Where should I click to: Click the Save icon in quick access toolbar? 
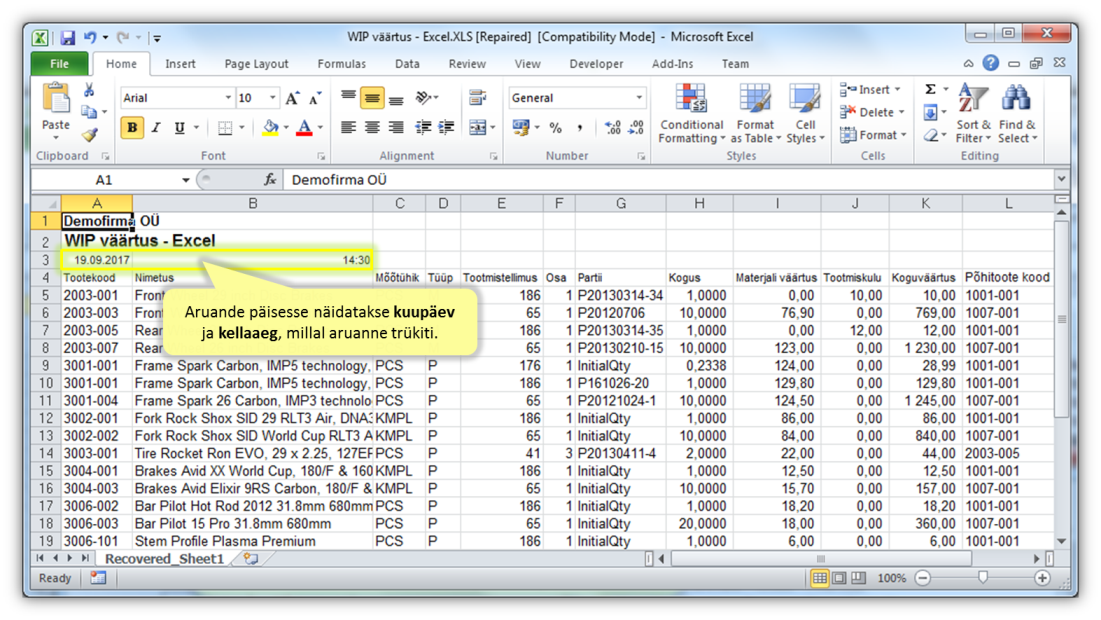click(x=67, y=38)
